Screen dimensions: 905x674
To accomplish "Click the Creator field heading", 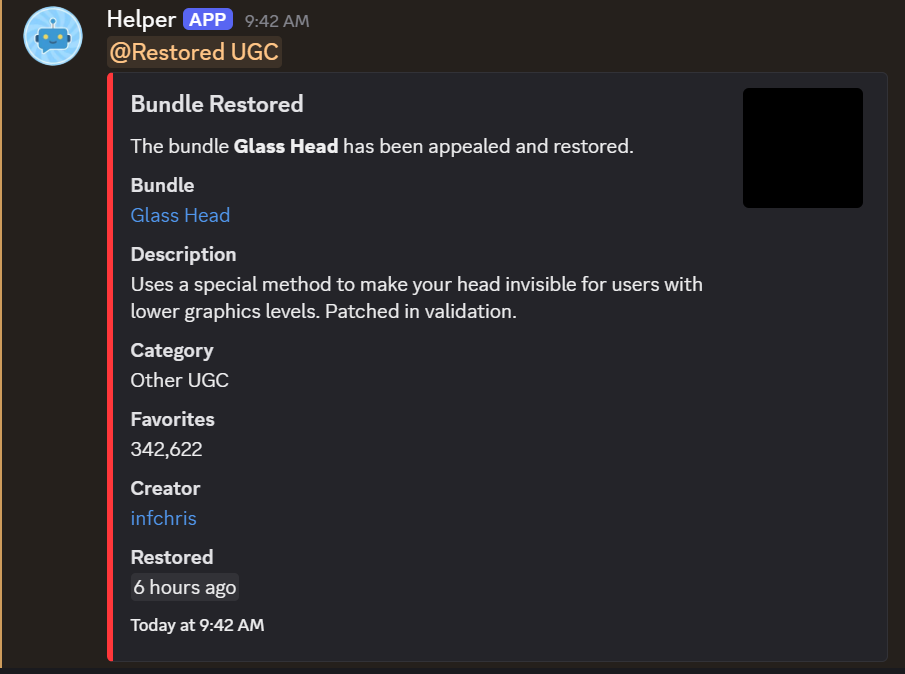I will tap(165, 488).
